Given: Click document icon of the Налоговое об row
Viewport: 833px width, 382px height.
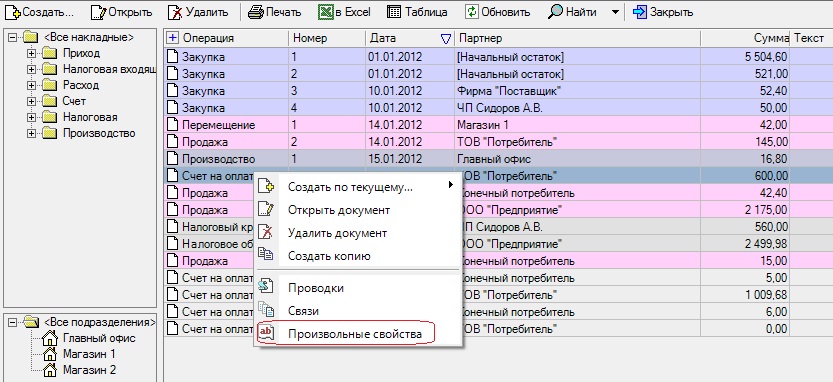Looking at the screenshot, I should point(172,244).
